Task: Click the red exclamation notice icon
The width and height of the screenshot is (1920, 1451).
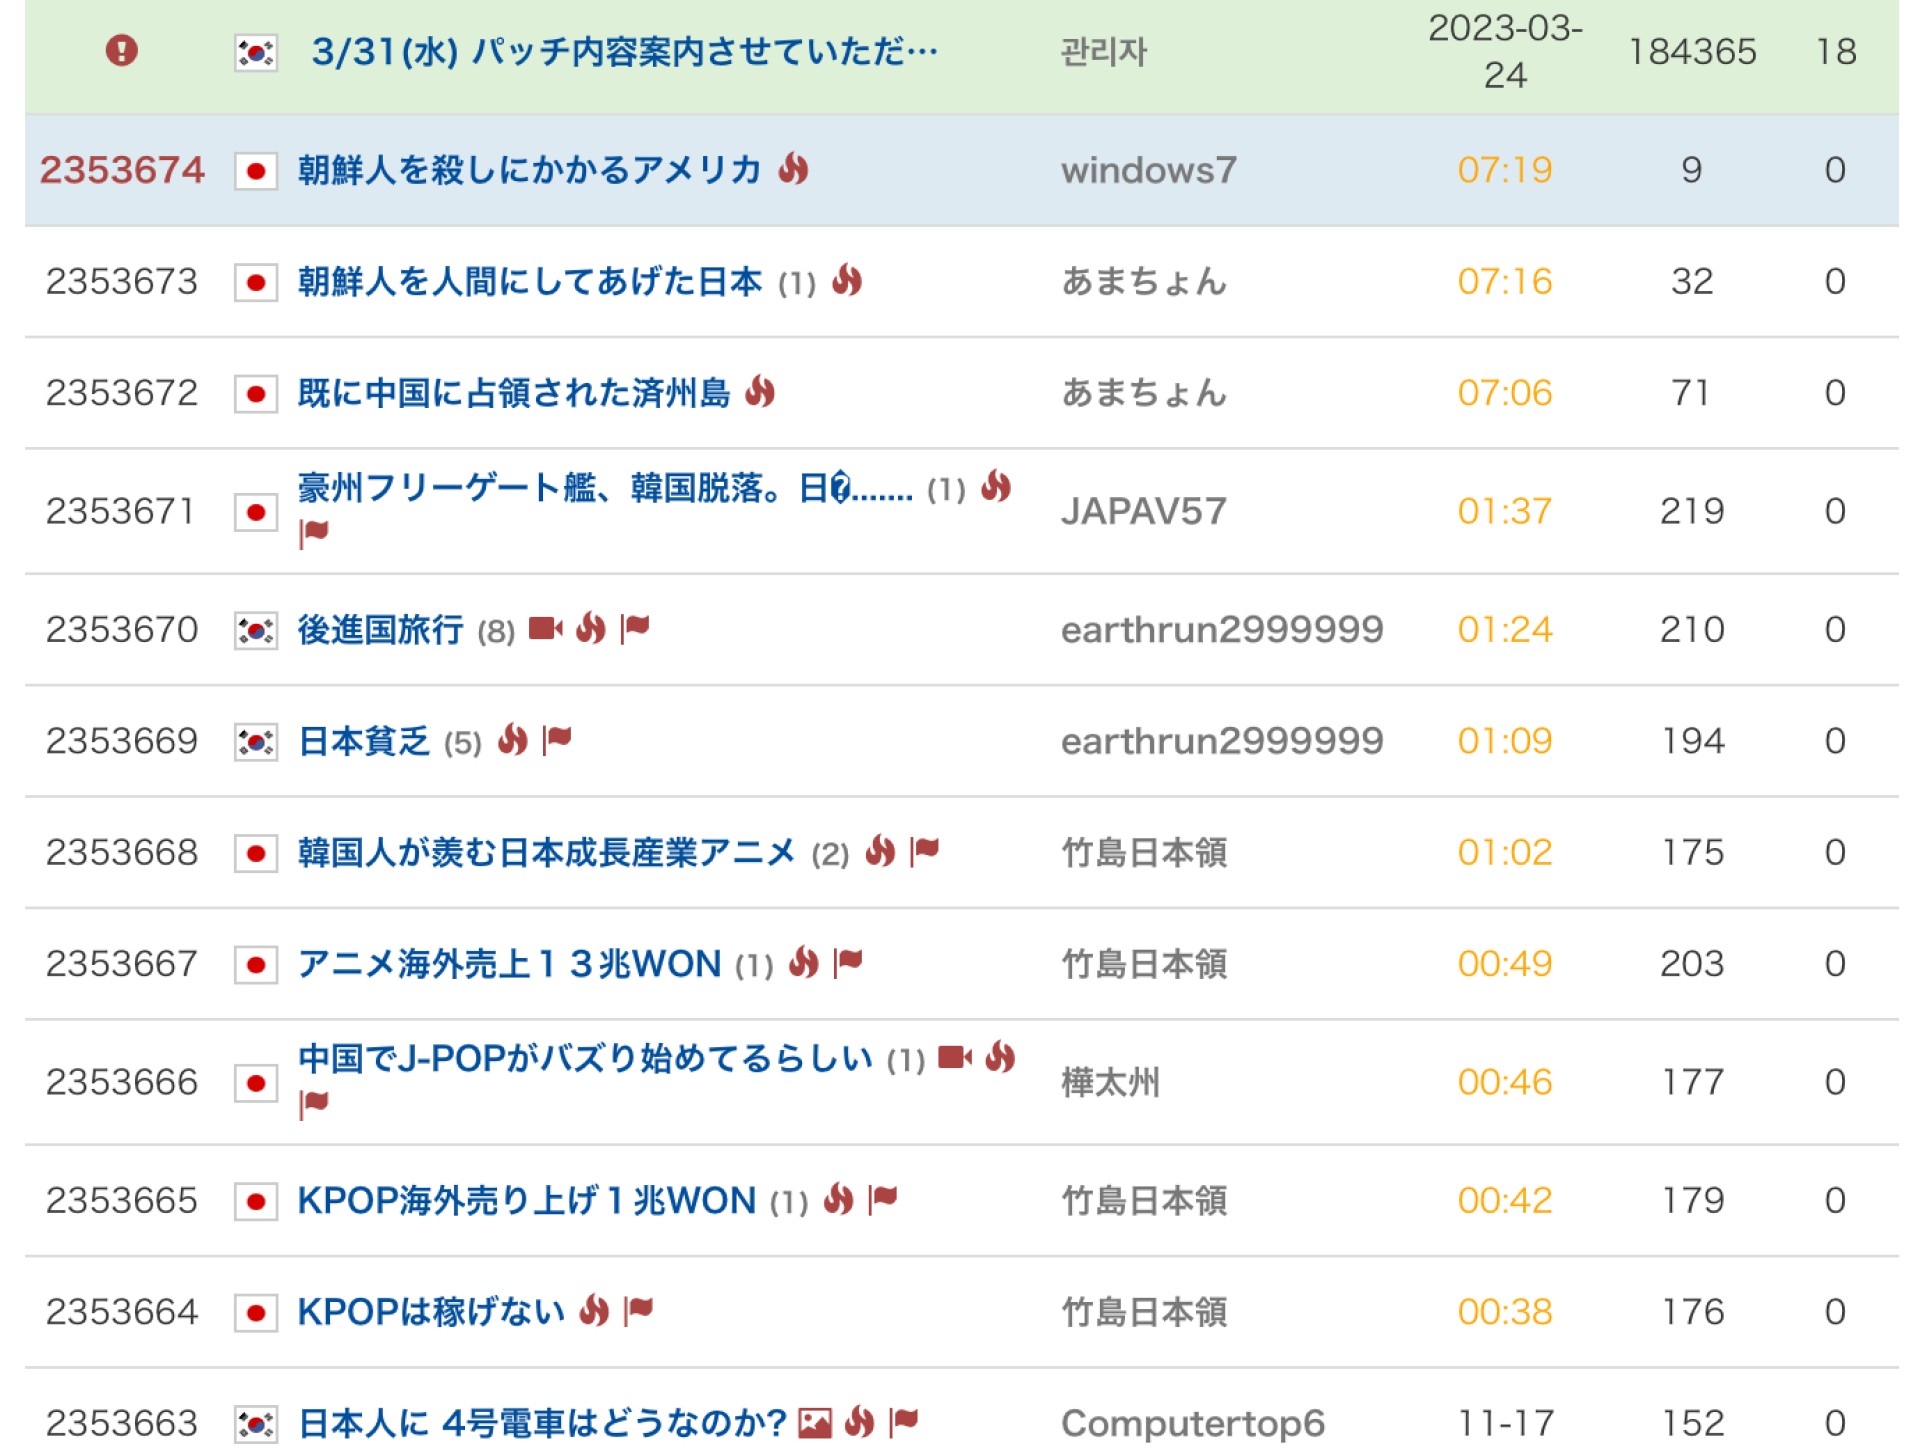Action: pos(121,50)
